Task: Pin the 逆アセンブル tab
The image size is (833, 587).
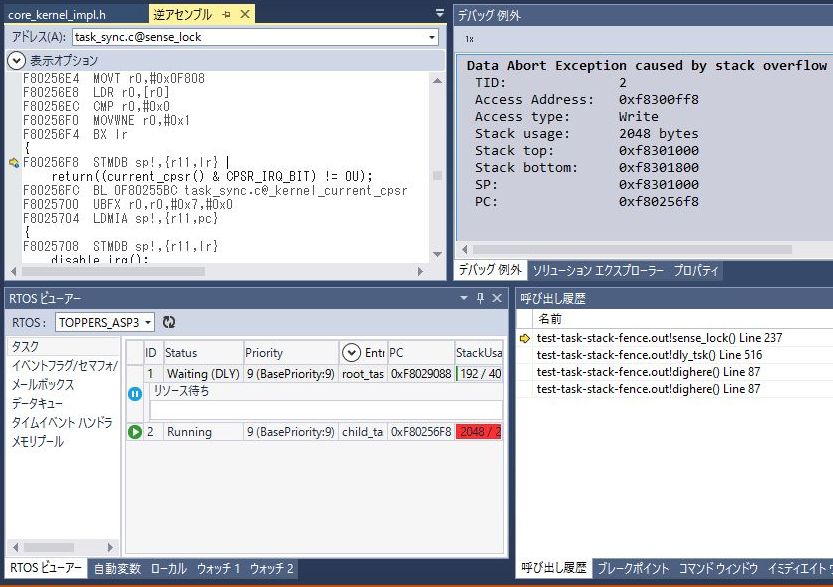Action: [227, 14]
